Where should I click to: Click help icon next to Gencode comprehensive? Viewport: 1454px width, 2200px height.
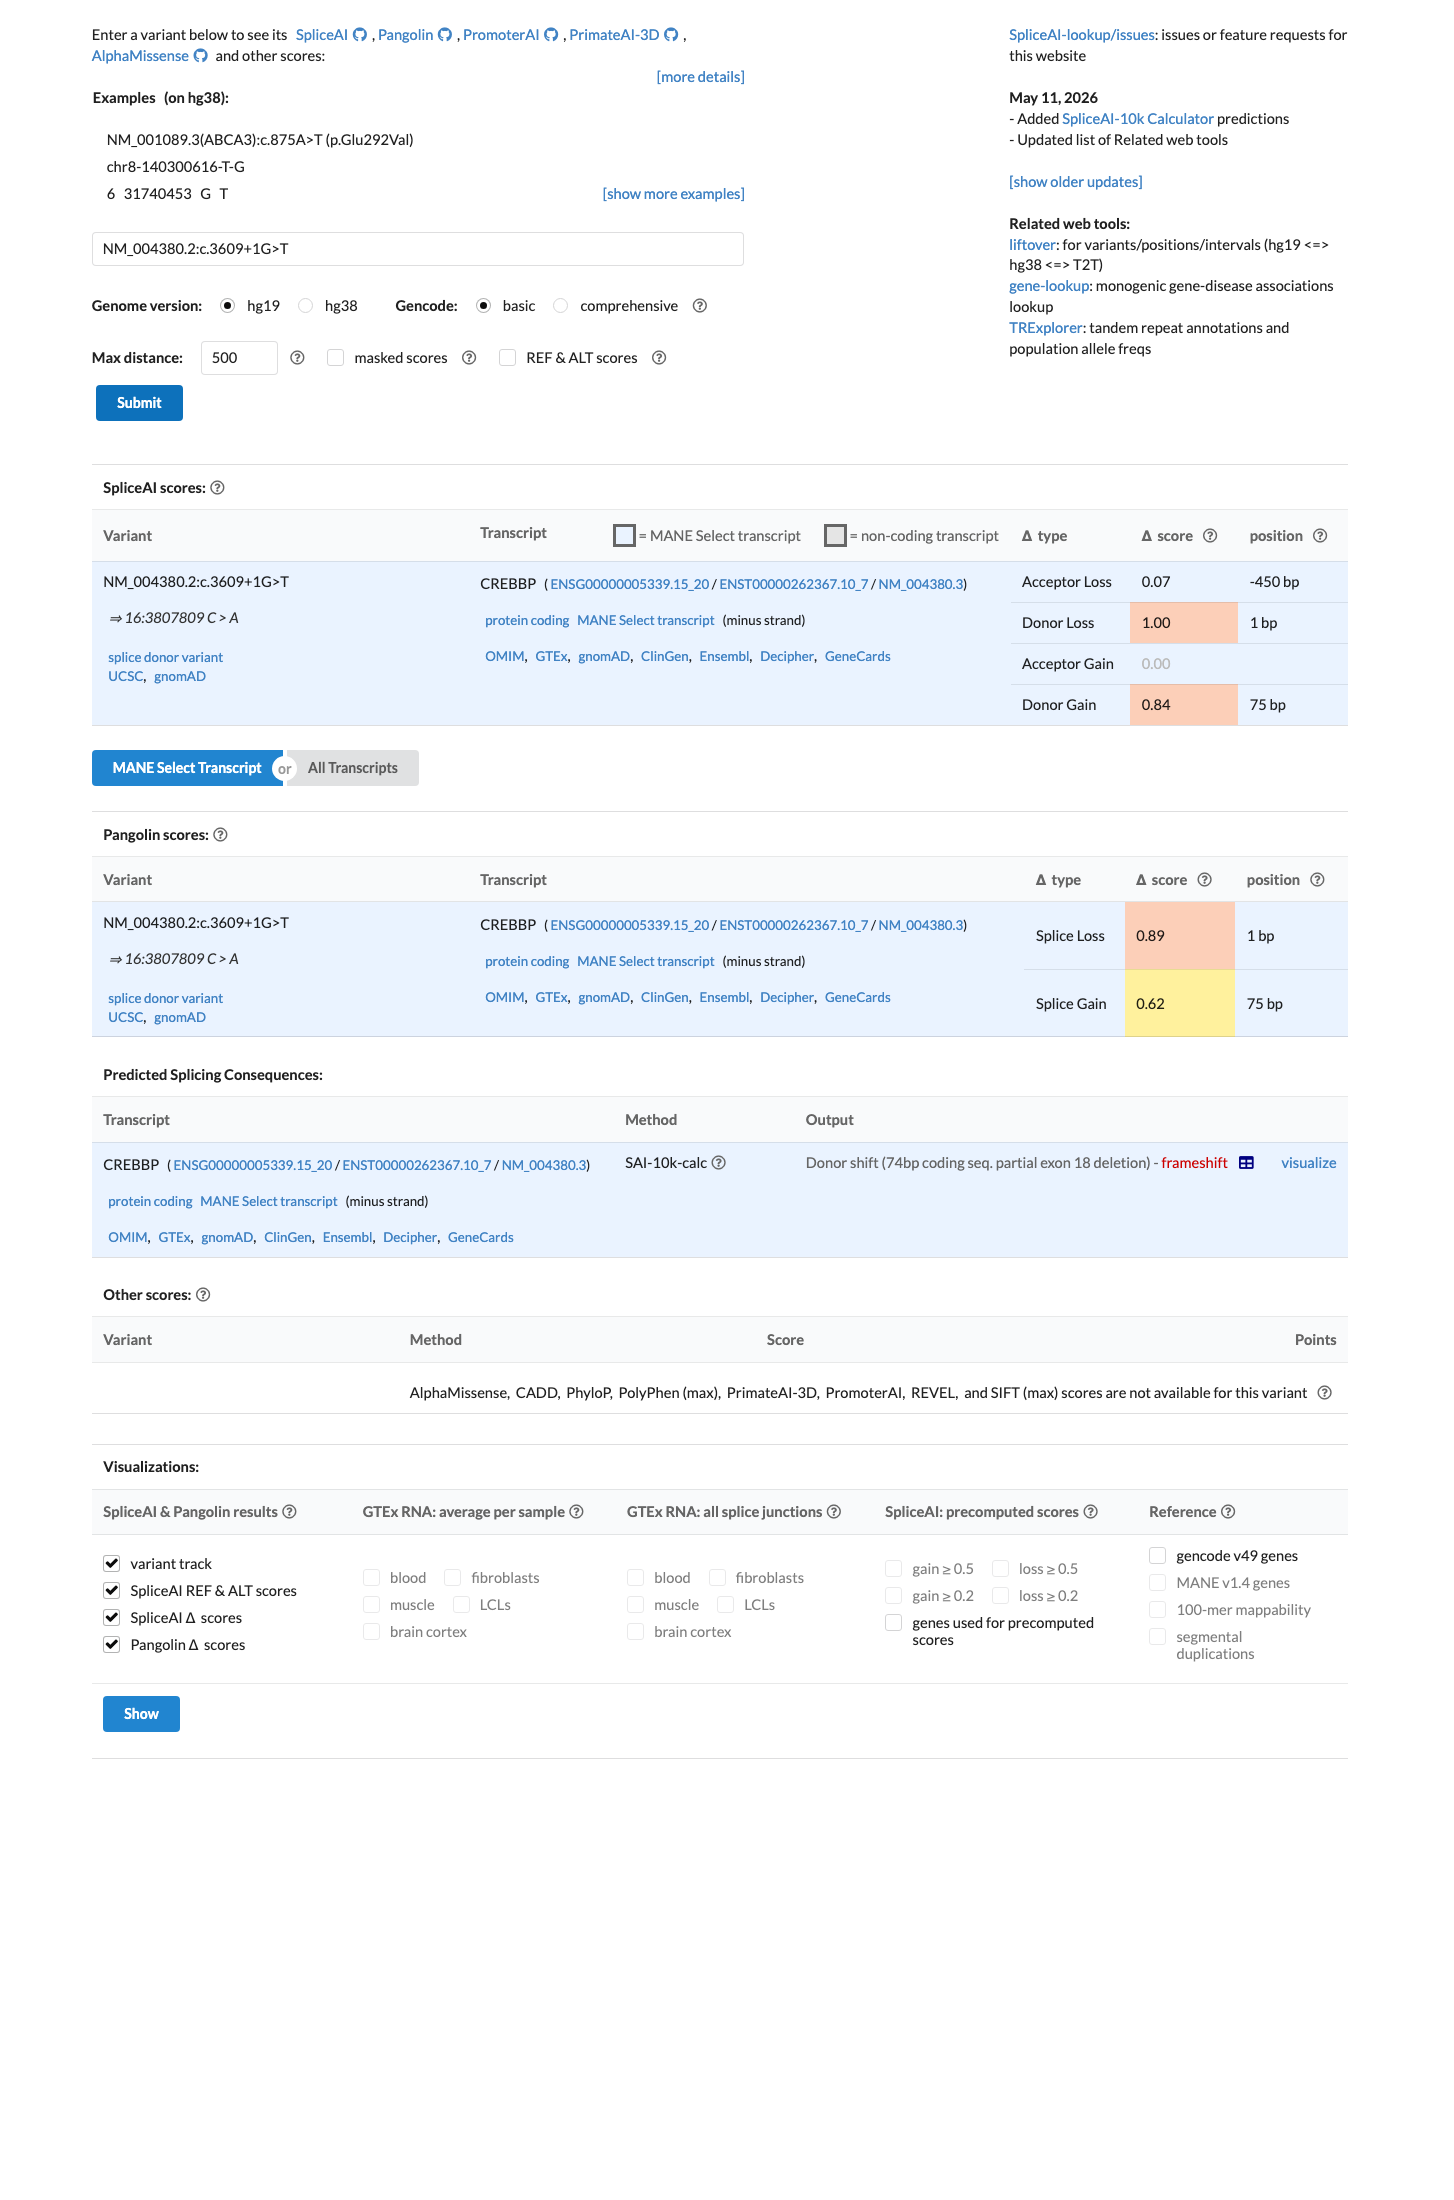[700, 306]
